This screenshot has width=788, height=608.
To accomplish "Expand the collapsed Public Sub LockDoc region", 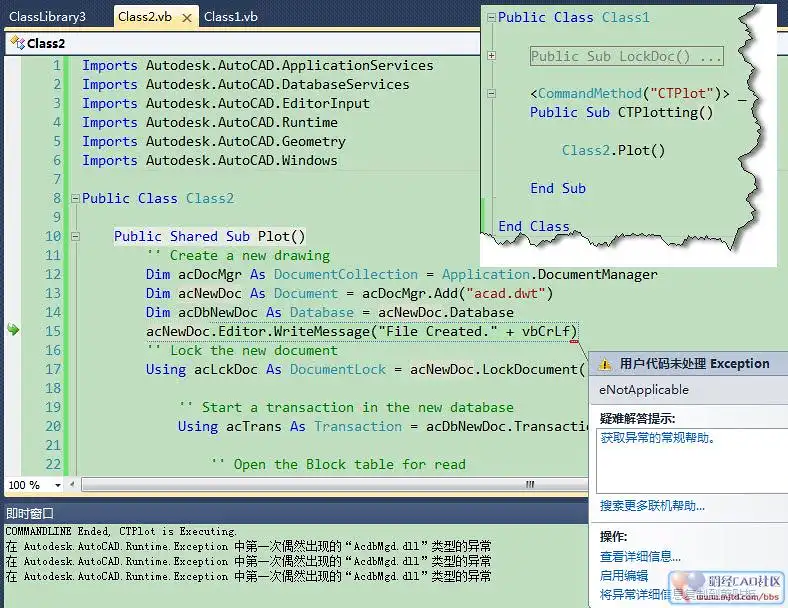I will tap(491, 56).
